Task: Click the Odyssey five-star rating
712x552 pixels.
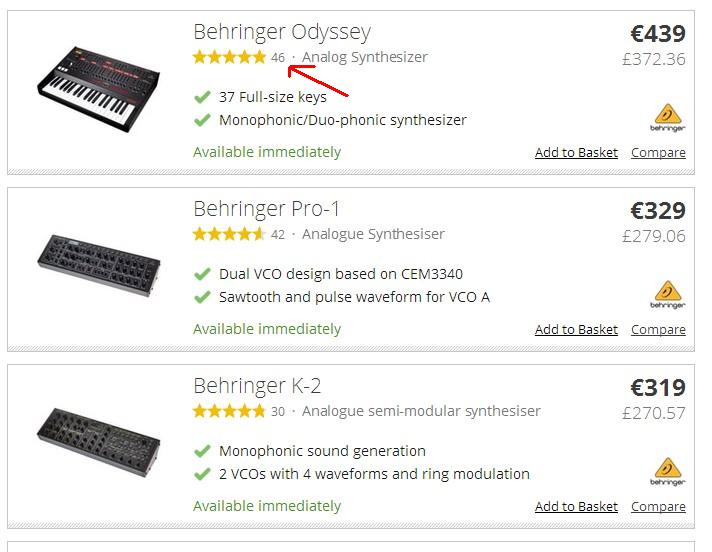Action: coord(229,57)
